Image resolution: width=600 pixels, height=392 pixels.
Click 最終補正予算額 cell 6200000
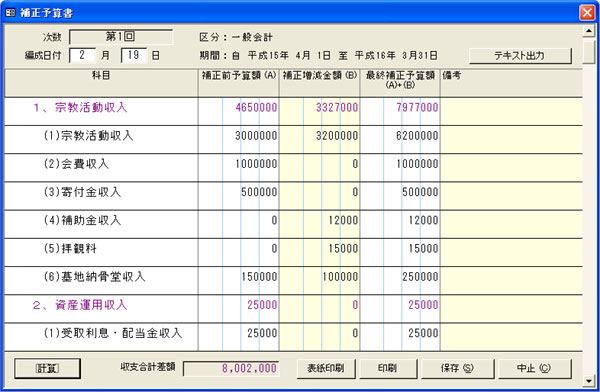tap(400, 140)
